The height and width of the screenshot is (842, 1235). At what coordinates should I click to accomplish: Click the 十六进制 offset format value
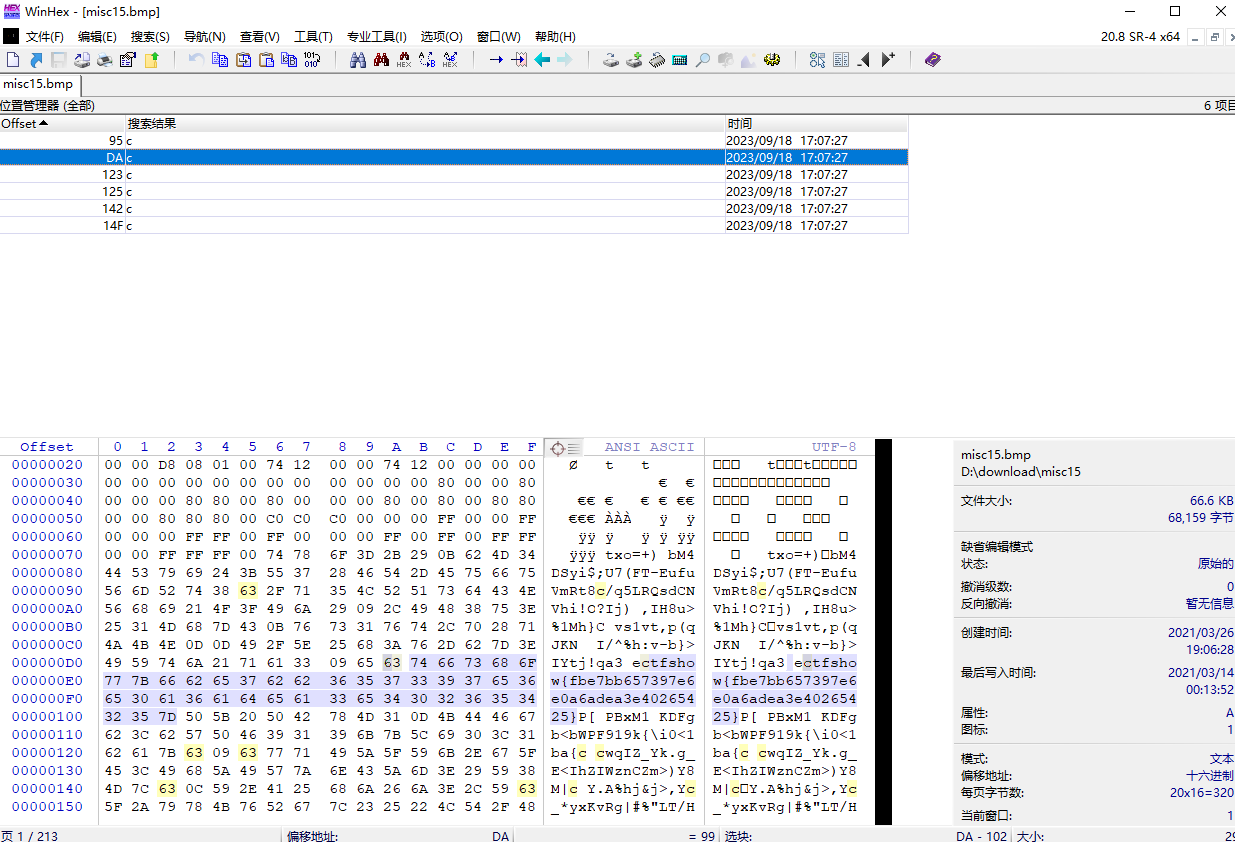click(x=1209, y=776)
